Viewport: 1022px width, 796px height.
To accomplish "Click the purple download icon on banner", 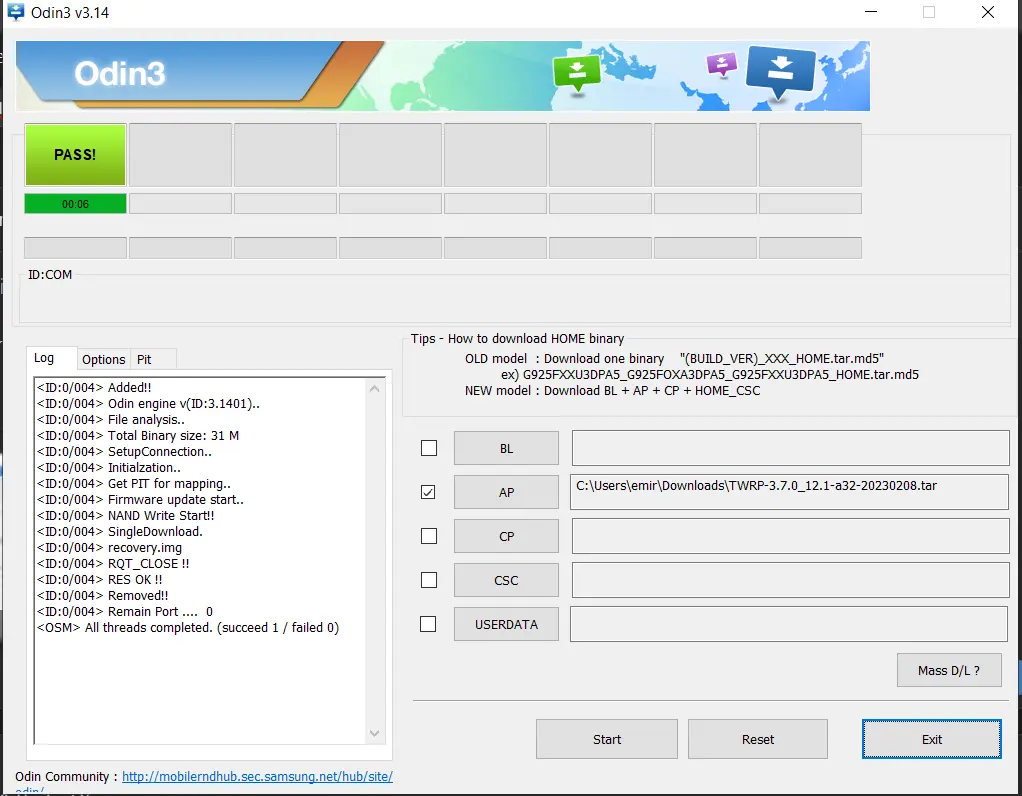I will pos(722,65).
